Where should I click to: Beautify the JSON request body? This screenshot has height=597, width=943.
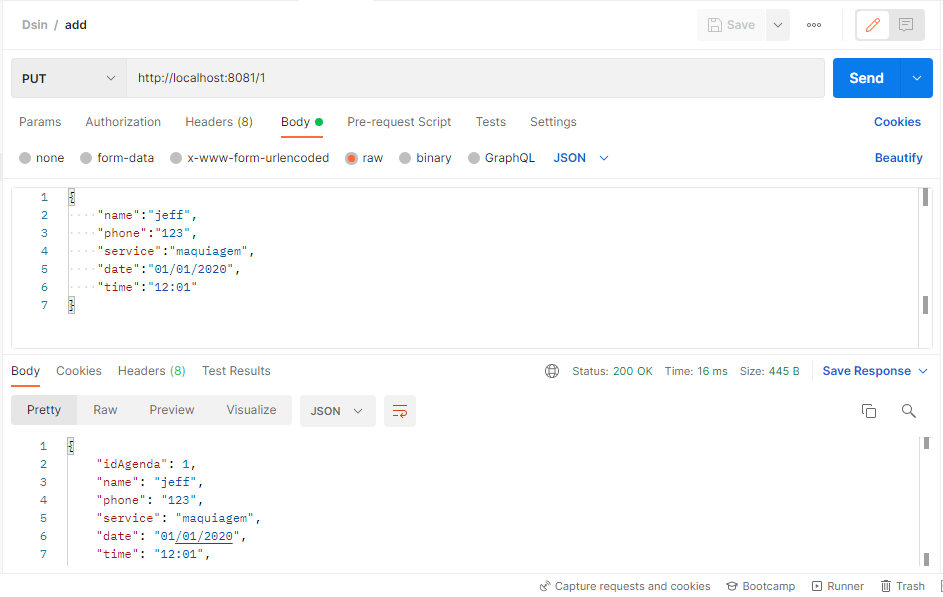point(897,157)
